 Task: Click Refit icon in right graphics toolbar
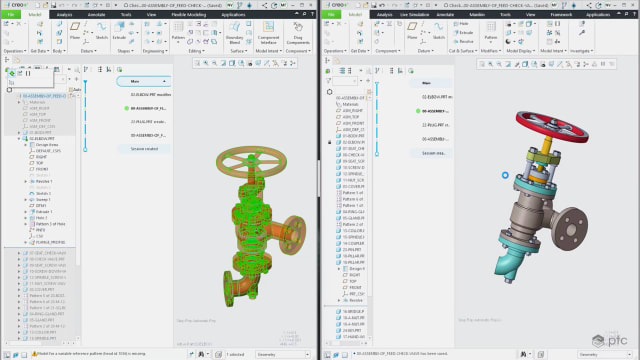[x=482, y=64]
